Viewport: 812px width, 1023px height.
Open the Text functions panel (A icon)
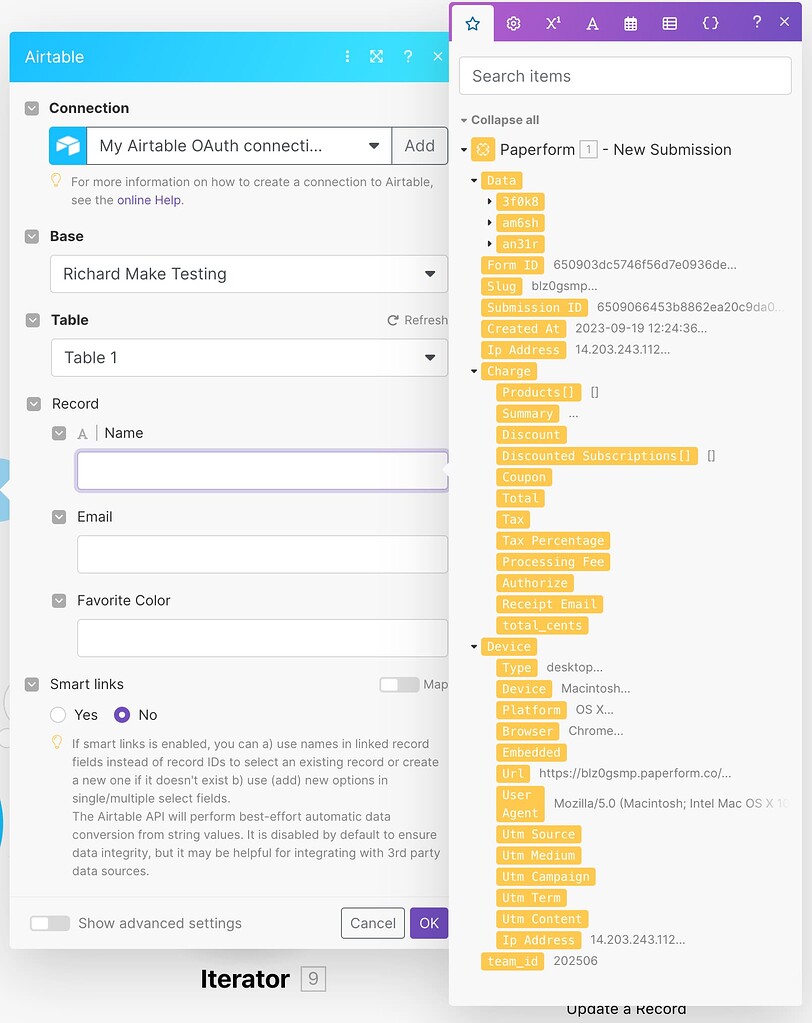(592, 23)
